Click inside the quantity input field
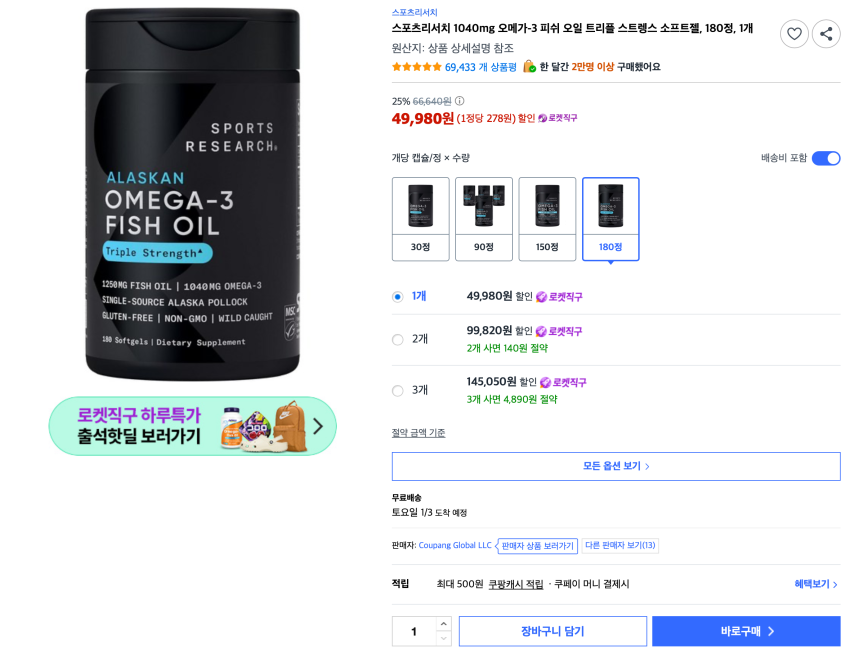This screenshot has width=850, height=655. (x=414, y=631)
